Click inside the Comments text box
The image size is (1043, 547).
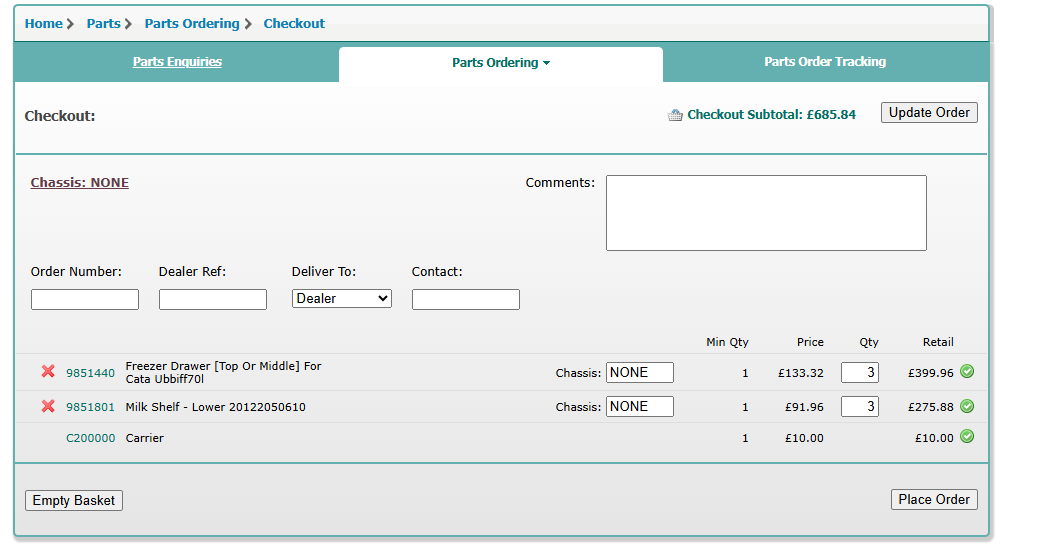(766, 213)
